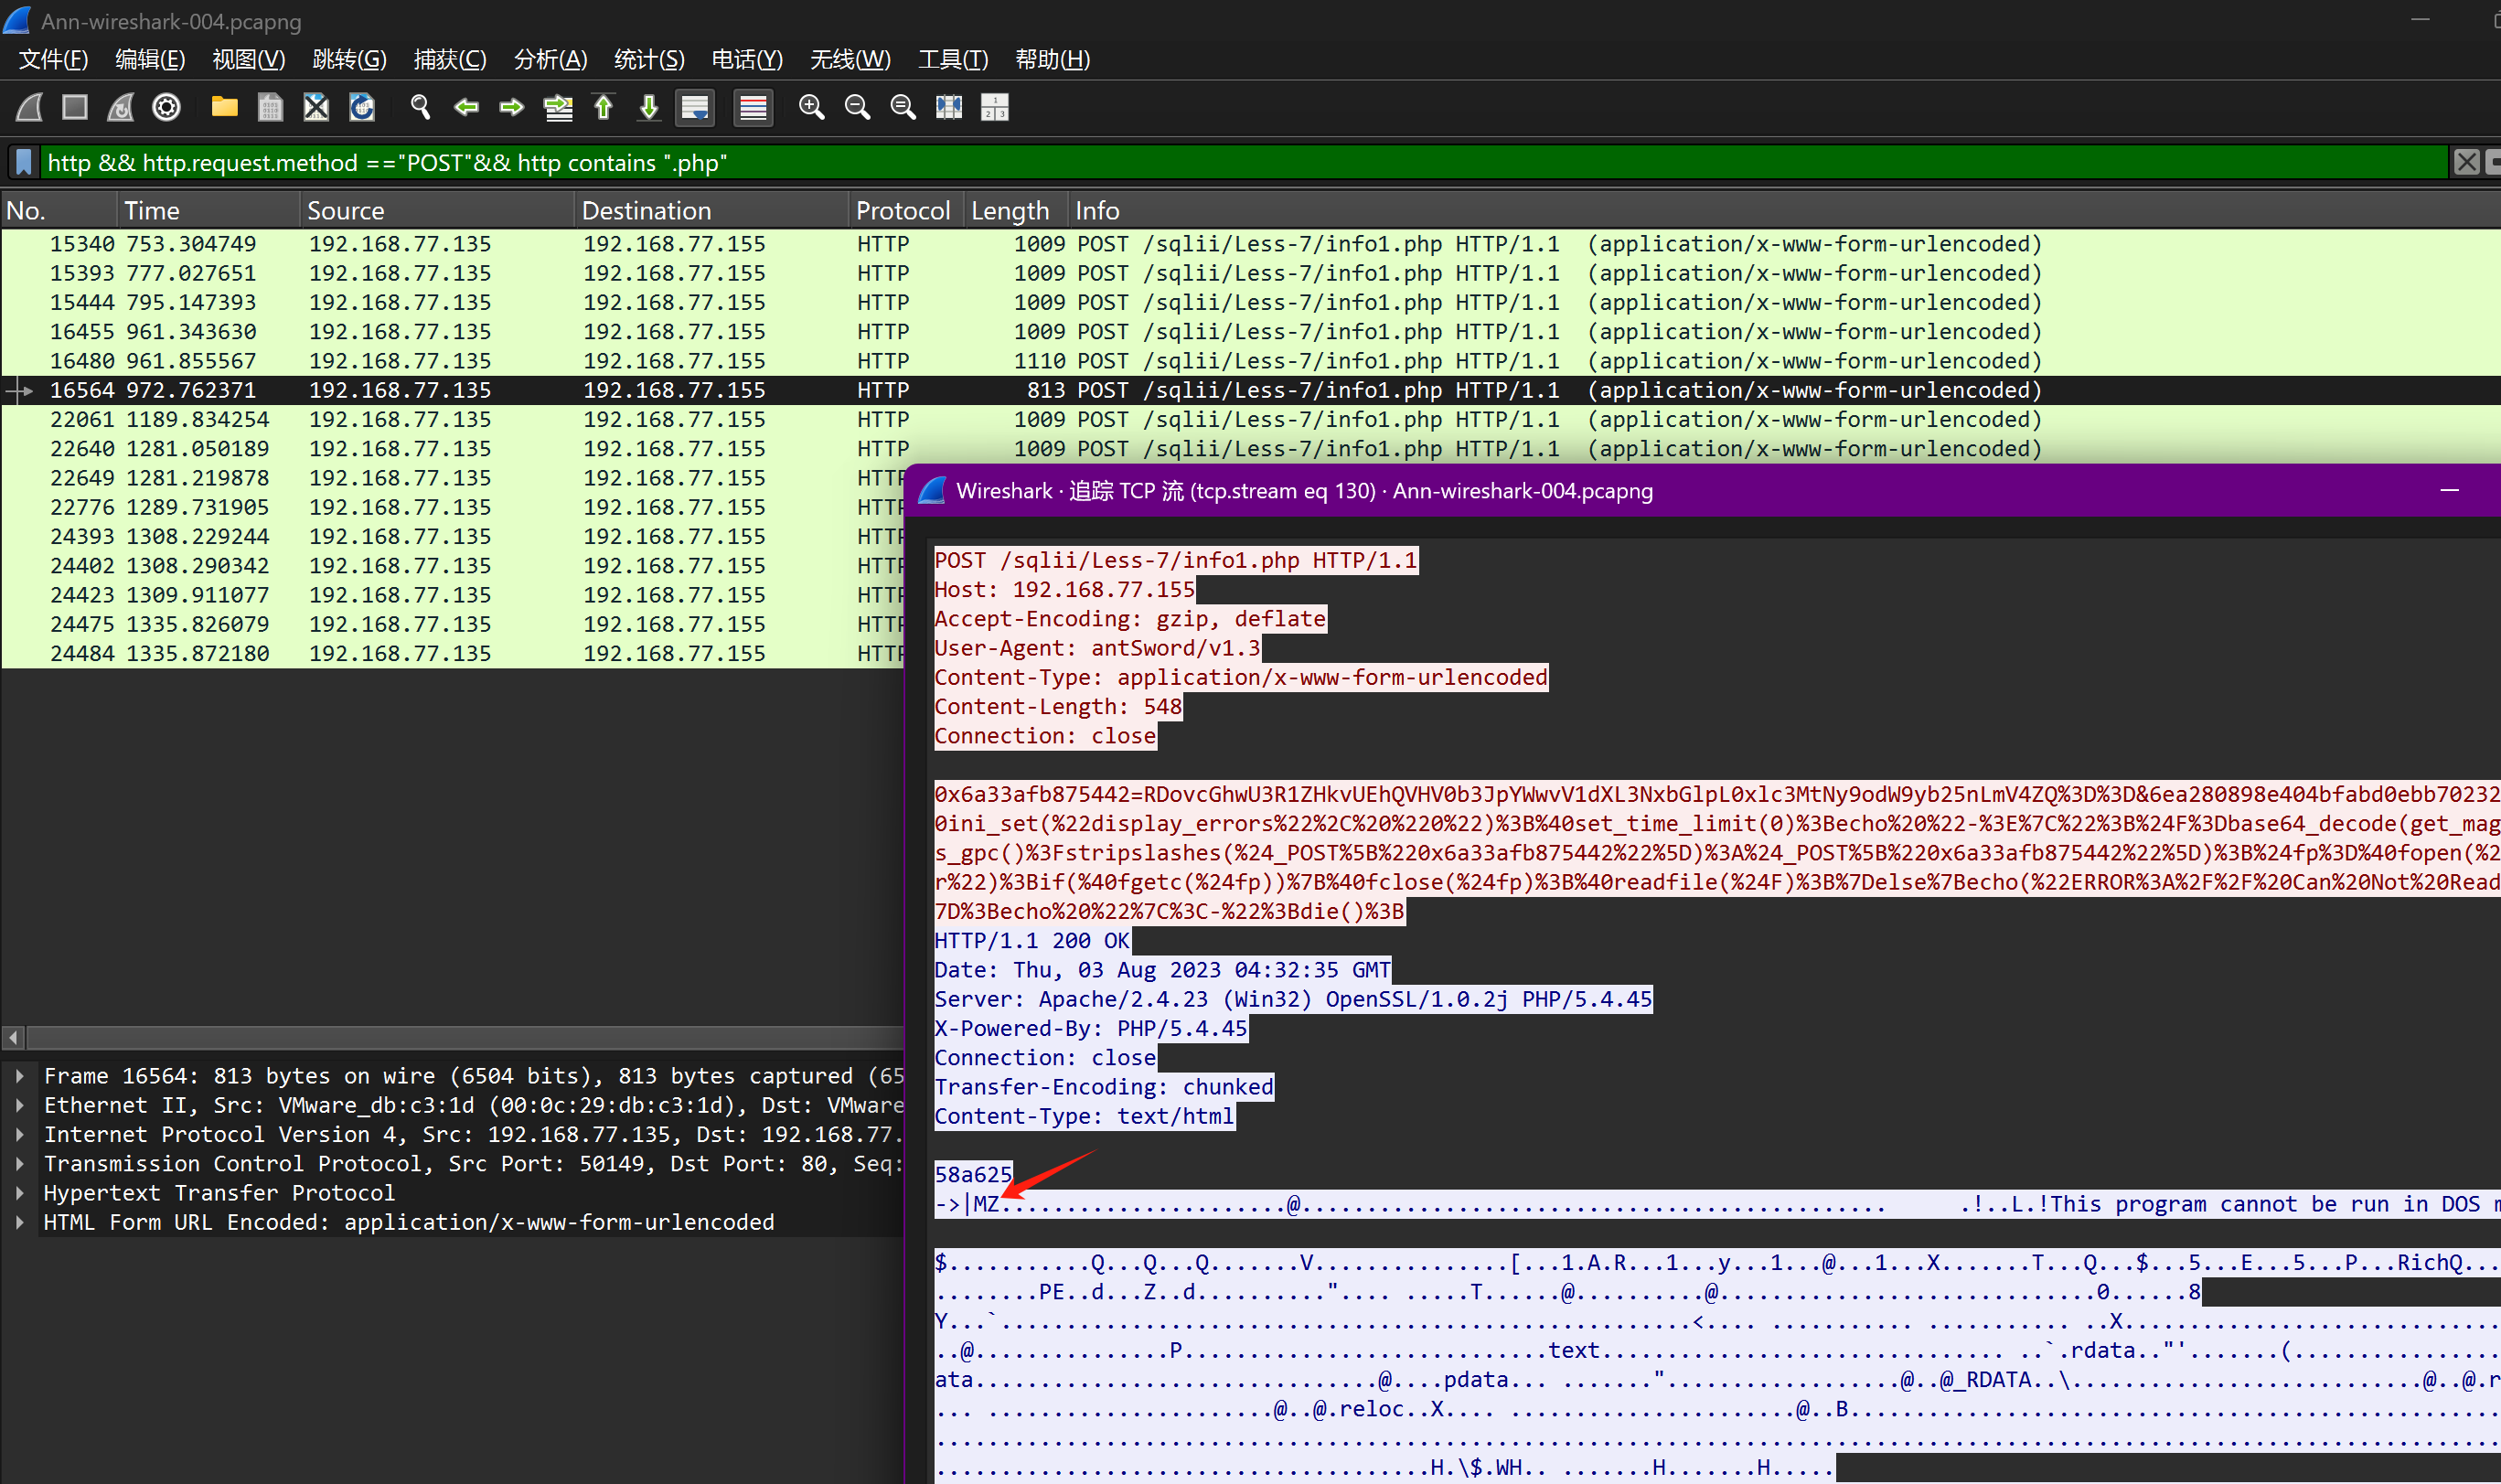Expand the Transmission Control Protocol row

click(x=20, y=1164)
